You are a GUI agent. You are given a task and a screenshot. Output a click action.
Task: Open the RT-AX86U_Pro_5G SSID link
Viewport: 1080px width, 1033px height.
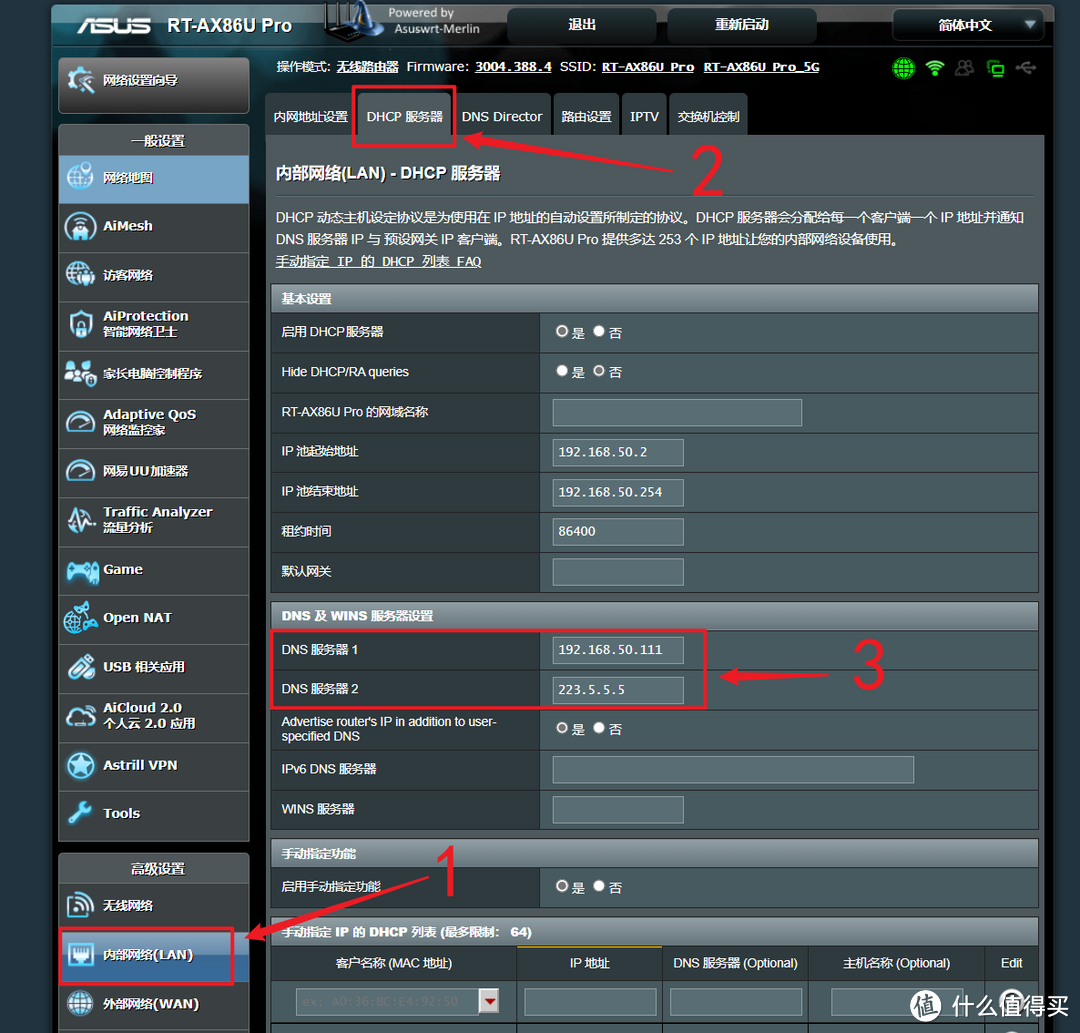coord(761,67)
